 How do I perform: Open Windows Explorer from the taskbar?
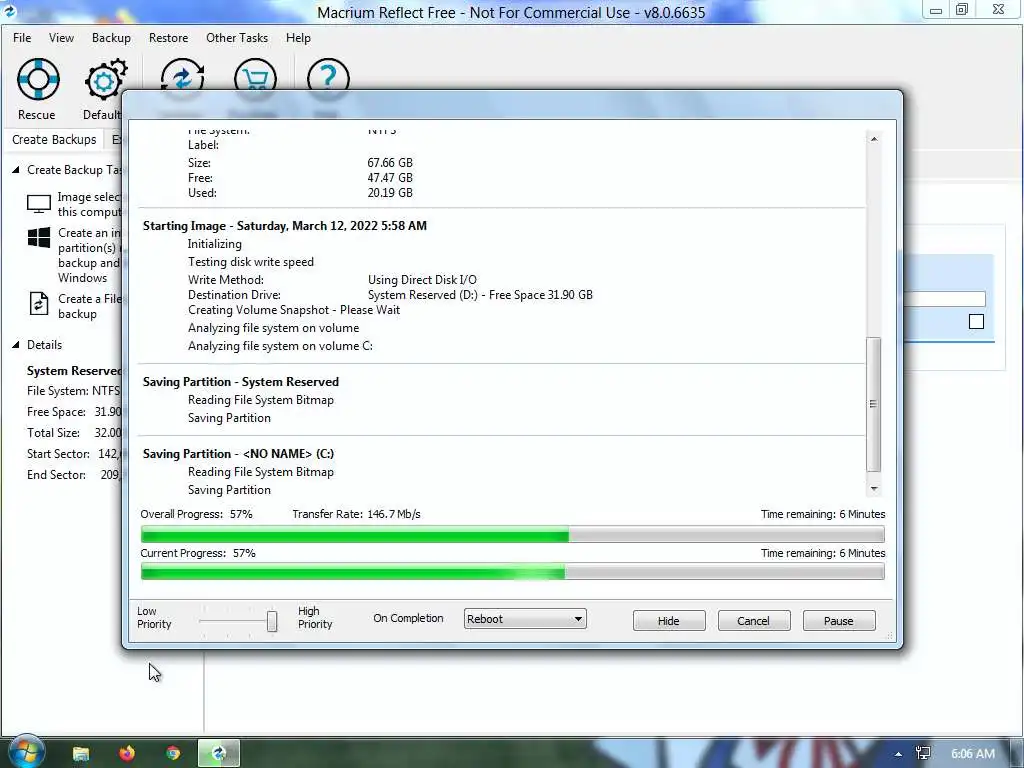pyautogui.click(x=81, y=754)
